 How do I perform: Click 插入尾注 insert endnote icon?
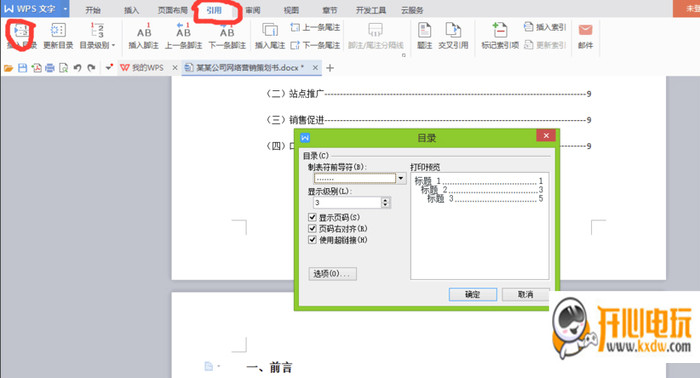(x=270, y=30)
